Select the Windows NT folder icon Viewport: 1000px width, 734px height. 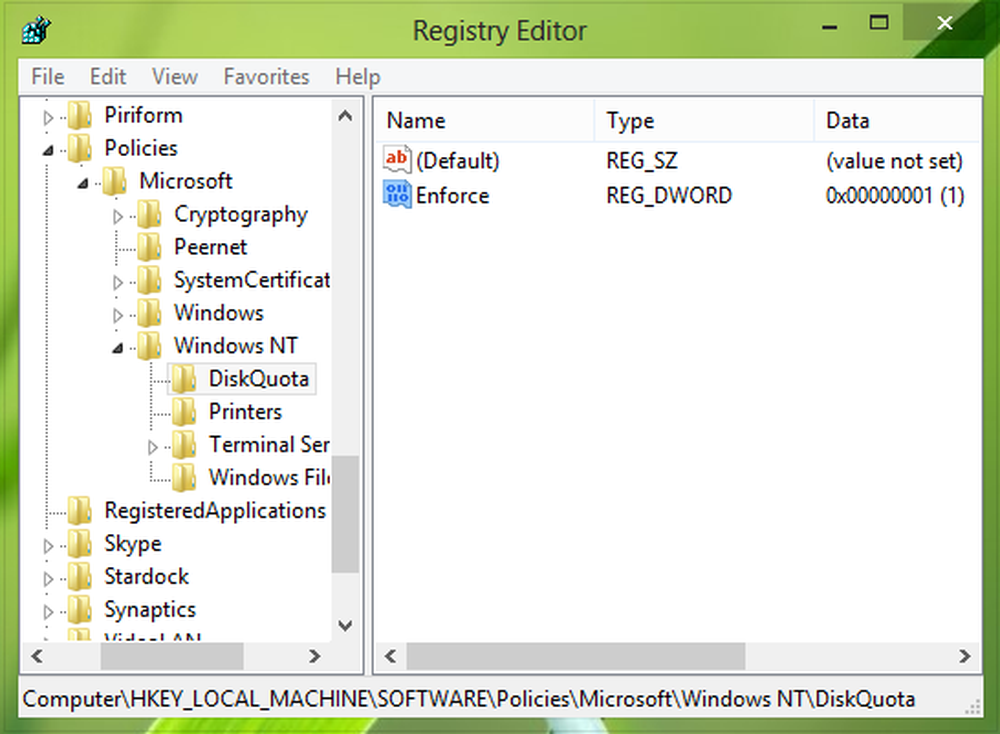coord(150,346)
